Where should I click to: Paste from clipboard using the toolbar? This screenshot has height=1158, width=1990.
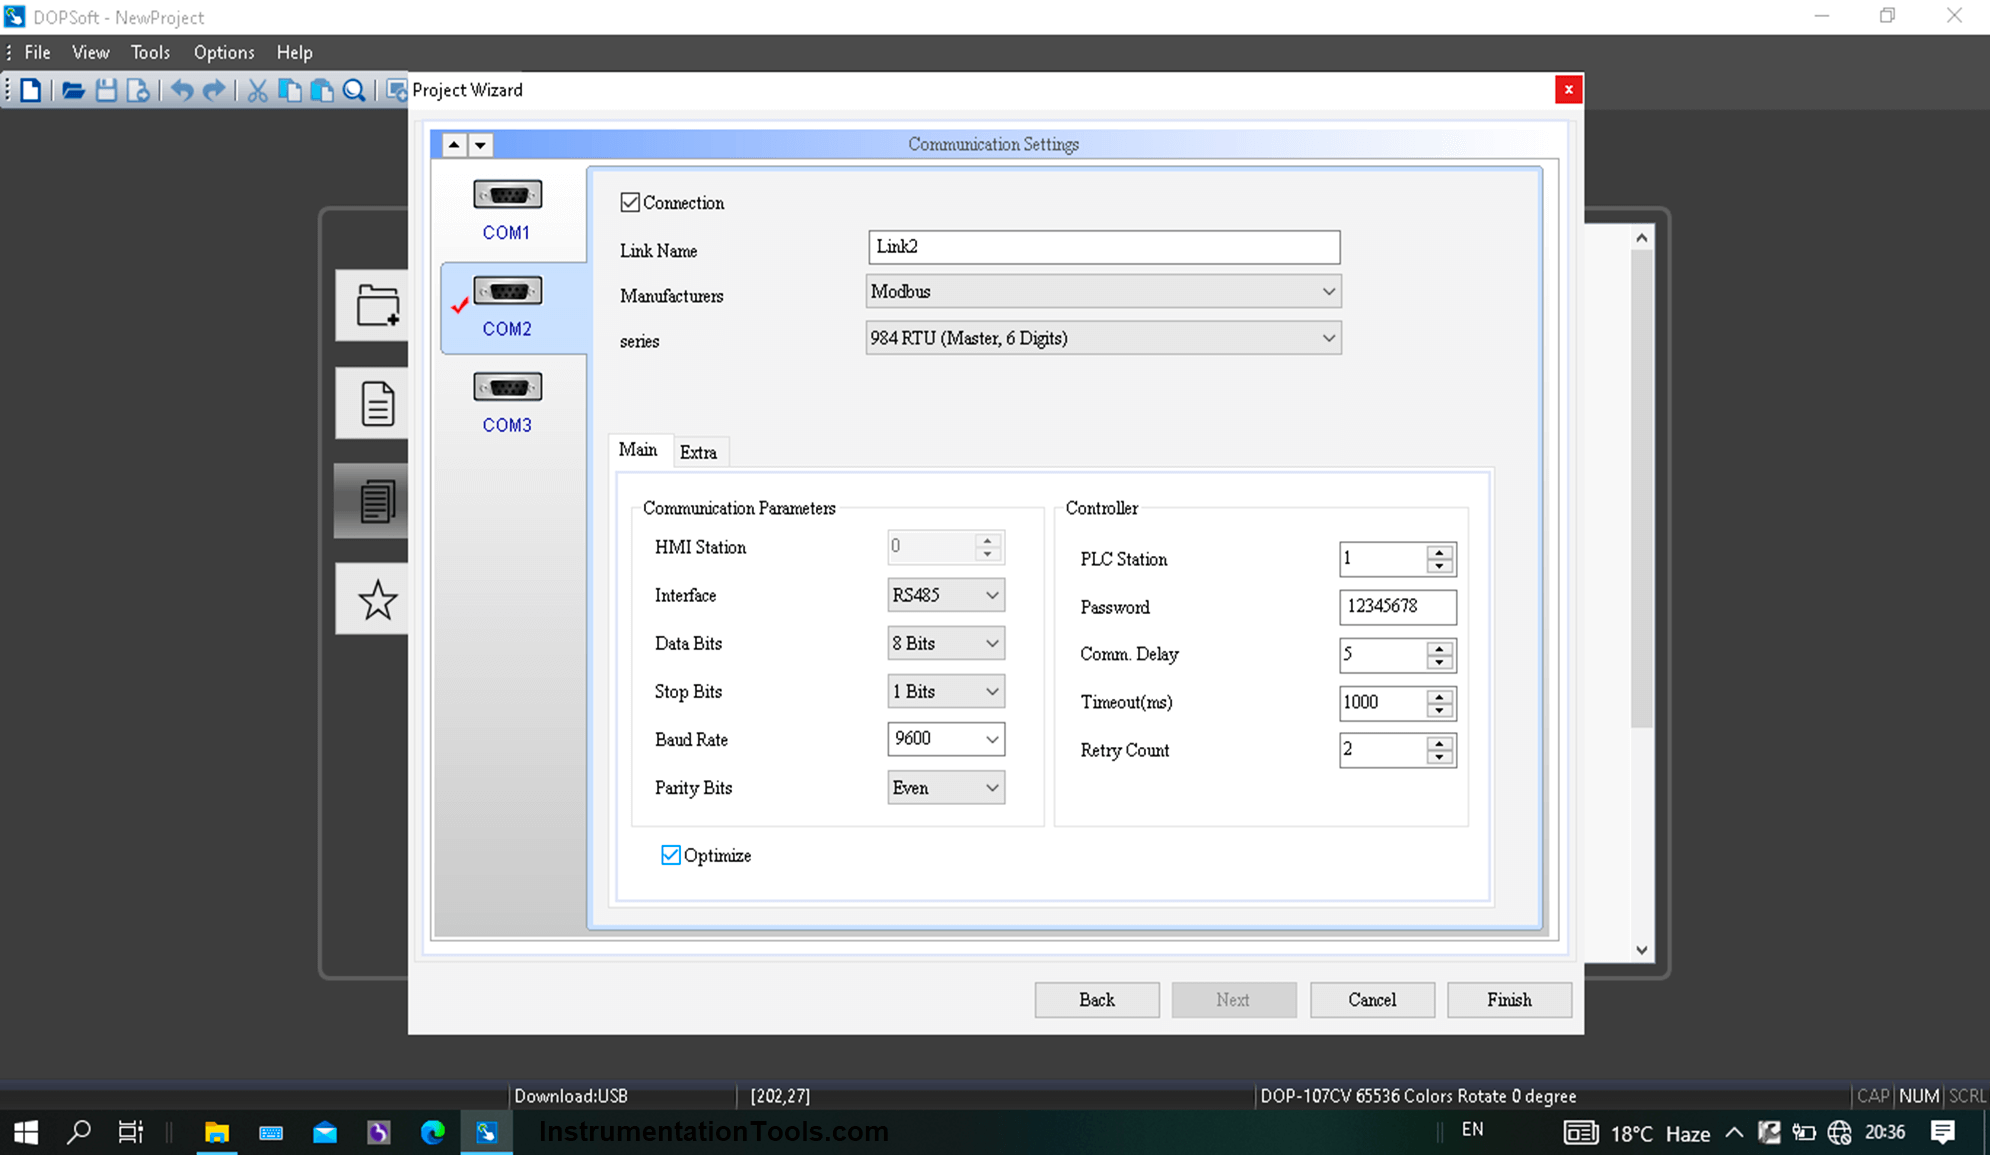(321, 89)
